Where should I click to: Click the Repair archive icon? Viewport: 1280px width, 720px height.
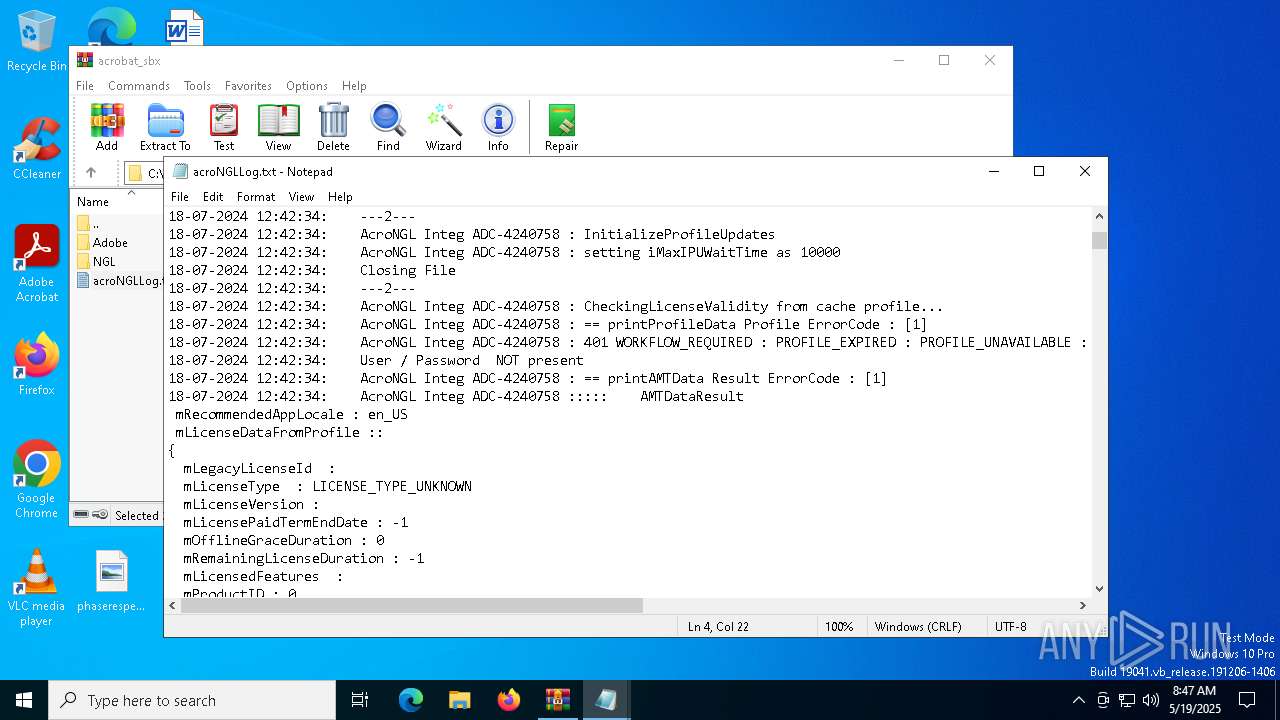[x=561, y=127]
